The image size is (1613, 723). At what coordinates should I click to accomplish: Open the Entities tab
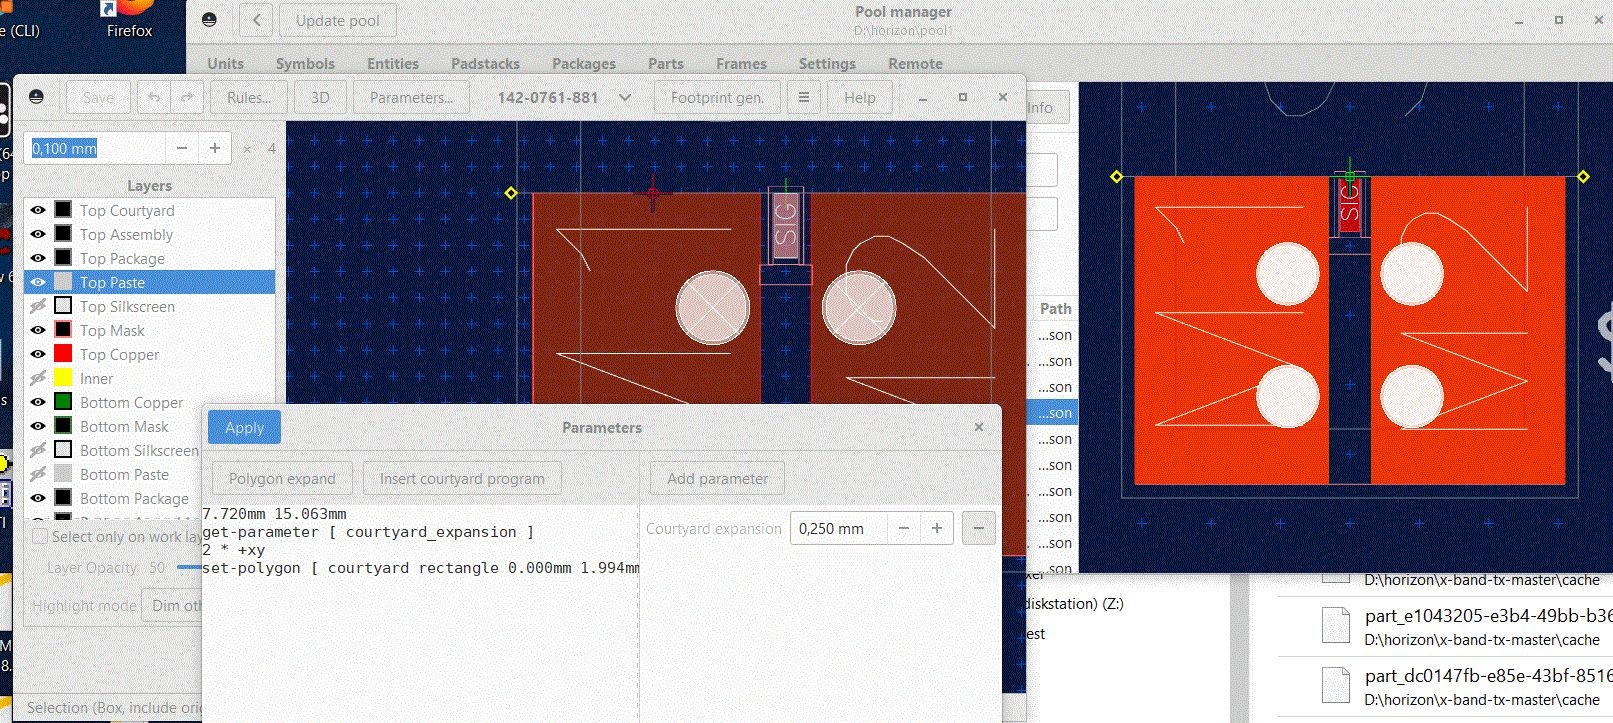(393, 63)
